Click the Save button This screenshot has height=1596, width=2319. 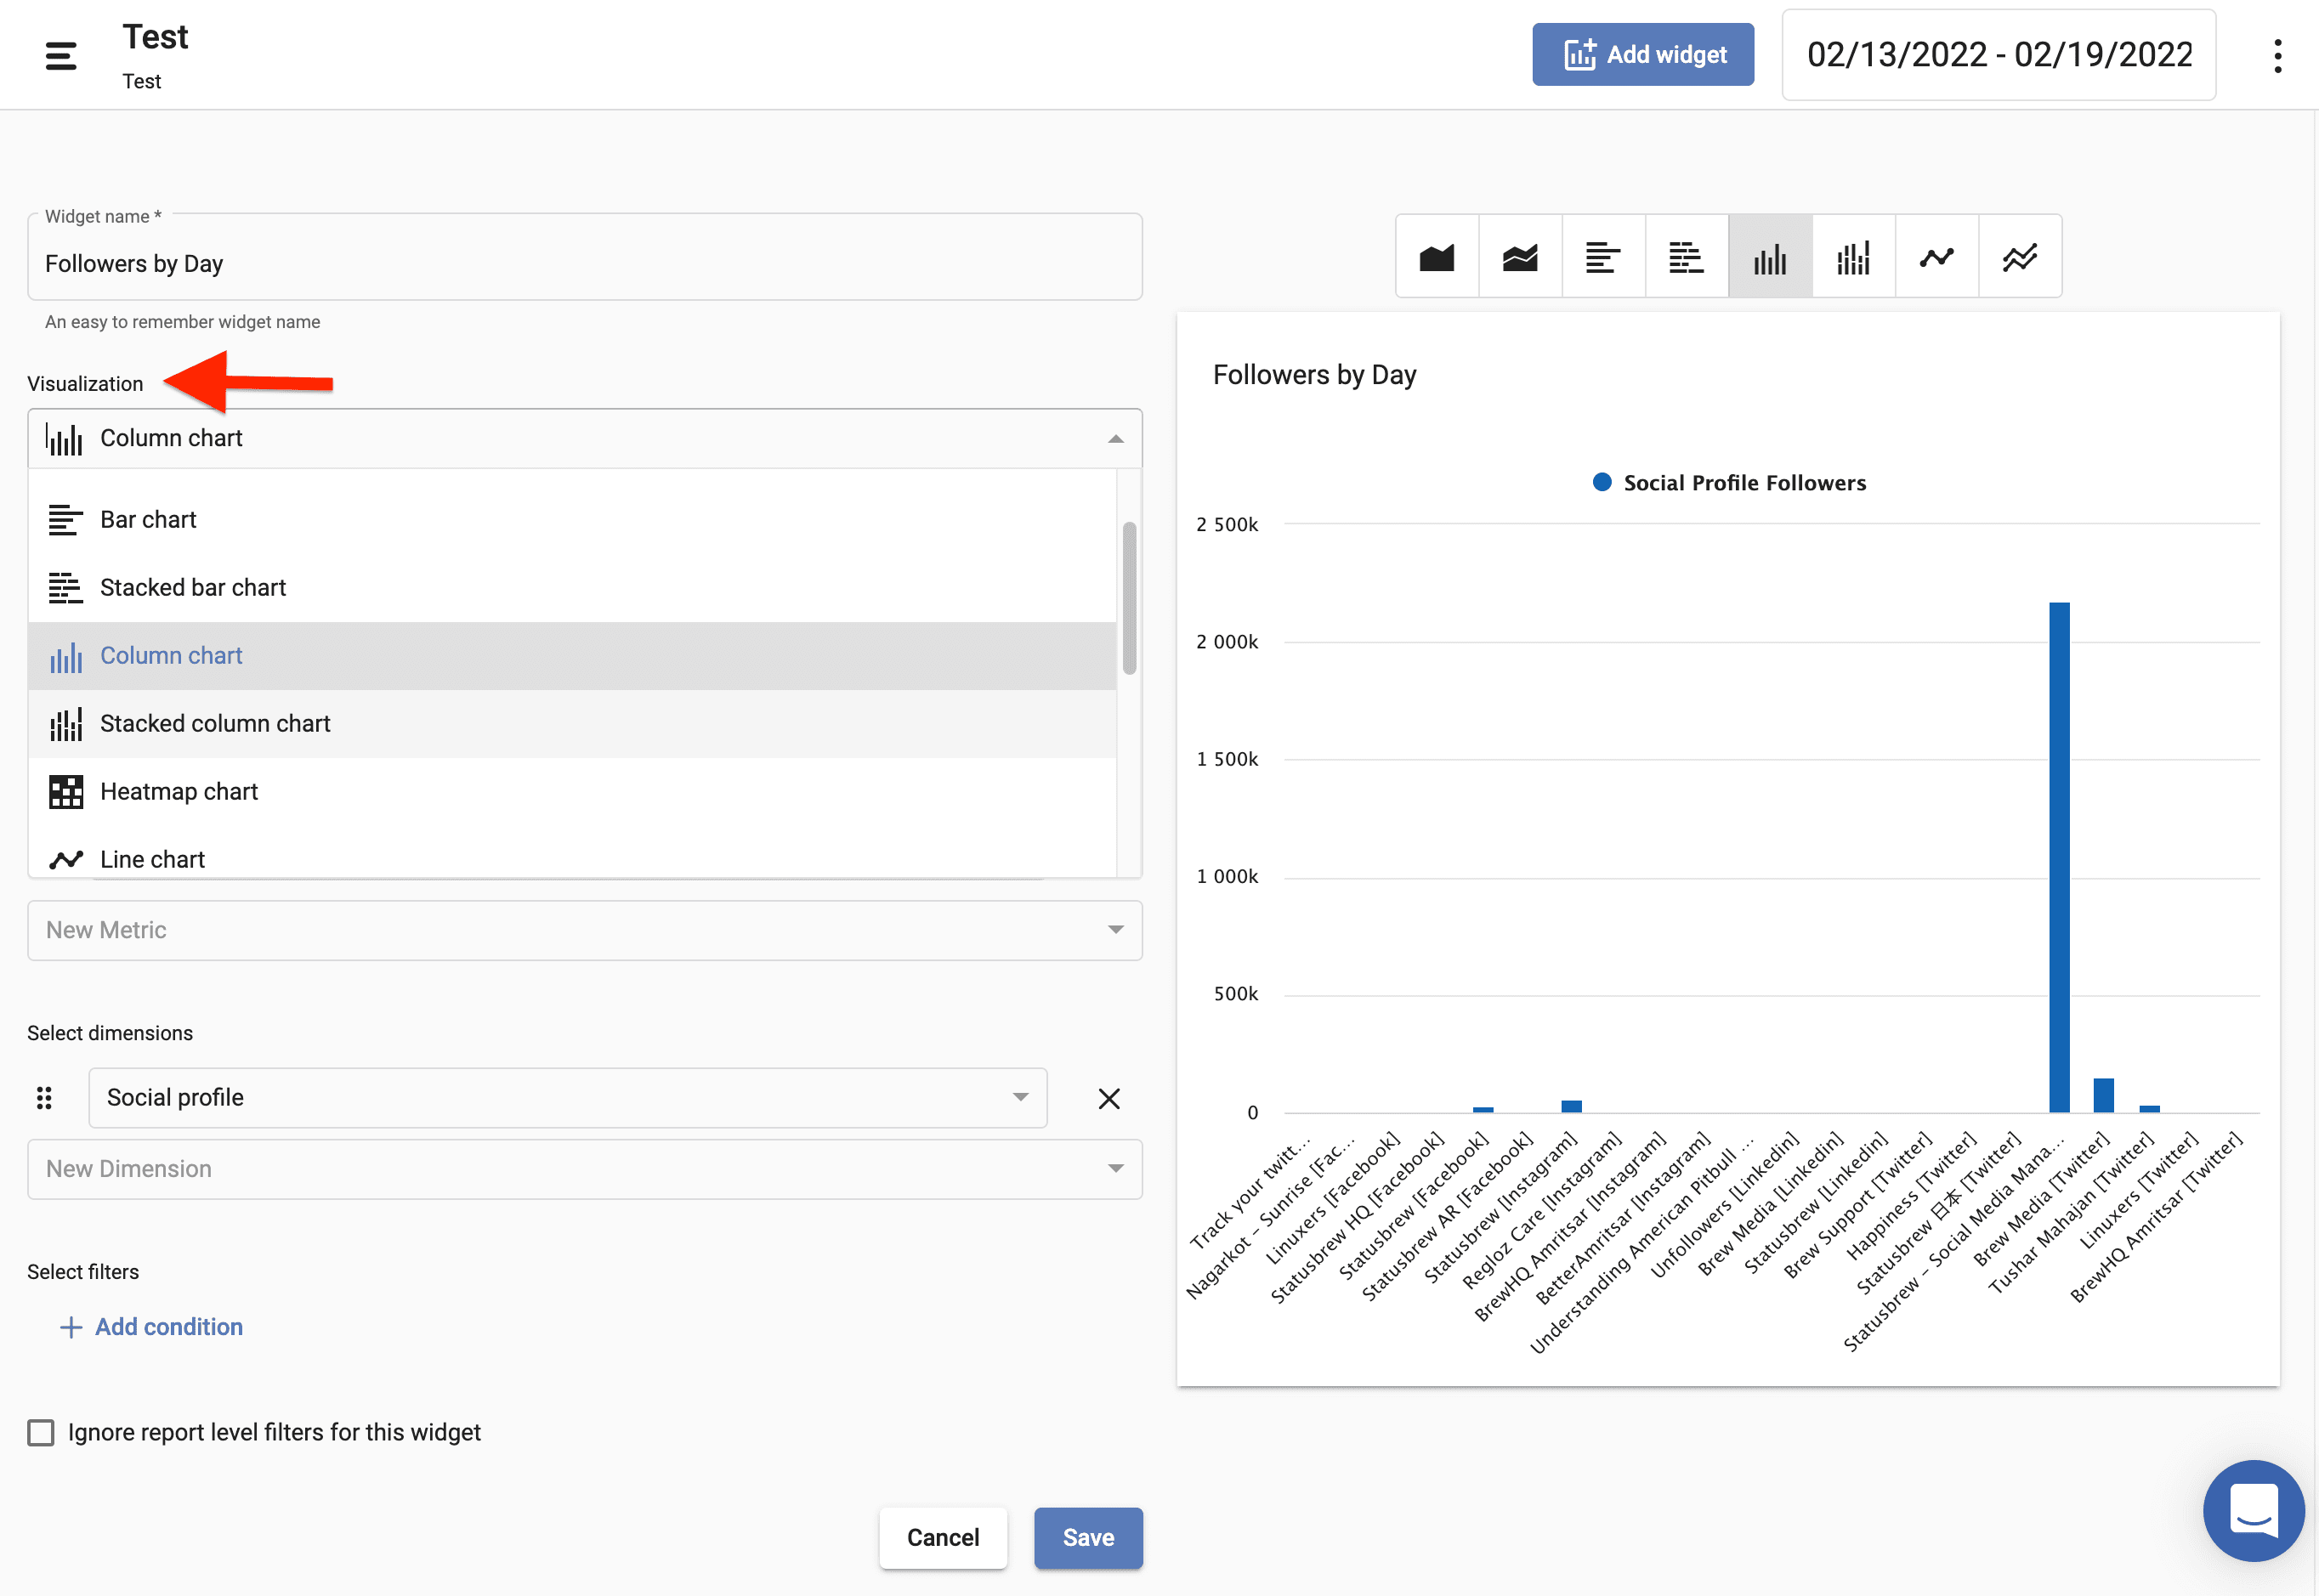(x=1087, y=1537)
